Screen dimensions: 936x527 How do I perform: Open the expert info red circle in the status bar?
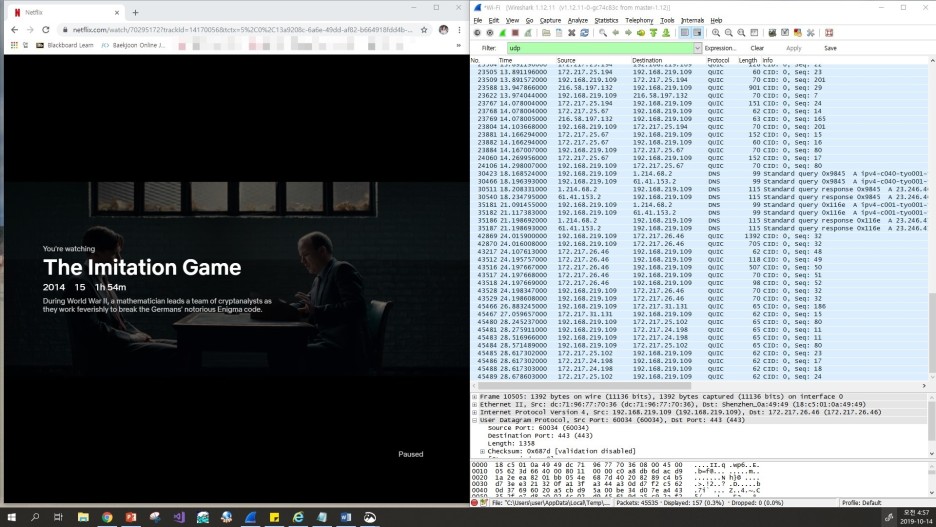pos(475,503)
